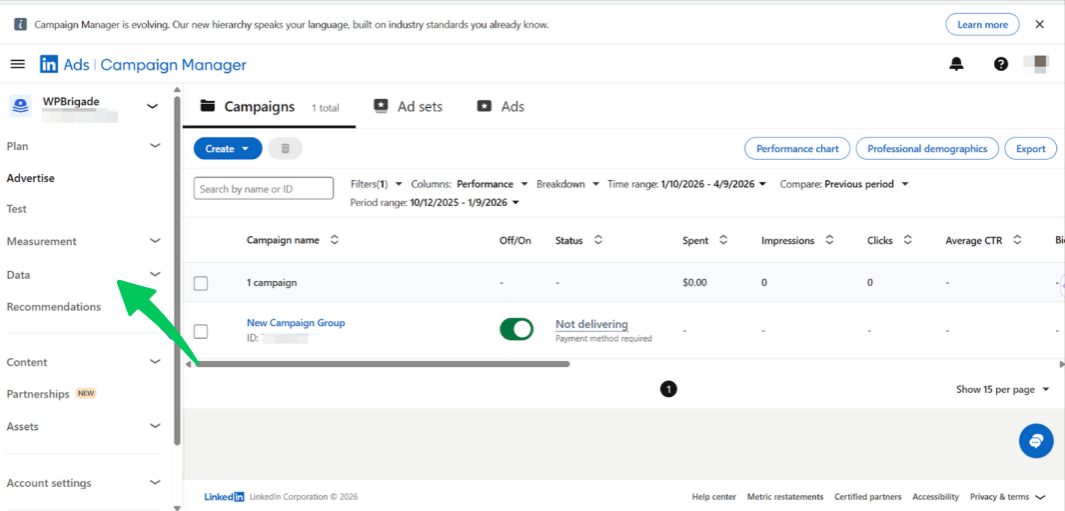Open Certified partners footer link
Screen dimensions: 1065x511
point(868,497)
